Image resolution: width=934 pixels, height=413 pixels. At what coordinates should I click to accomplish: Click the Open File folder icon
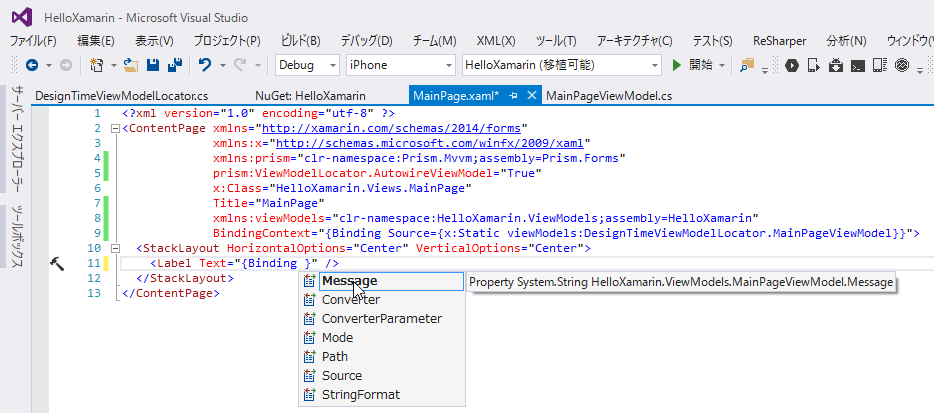click(131, 65)
